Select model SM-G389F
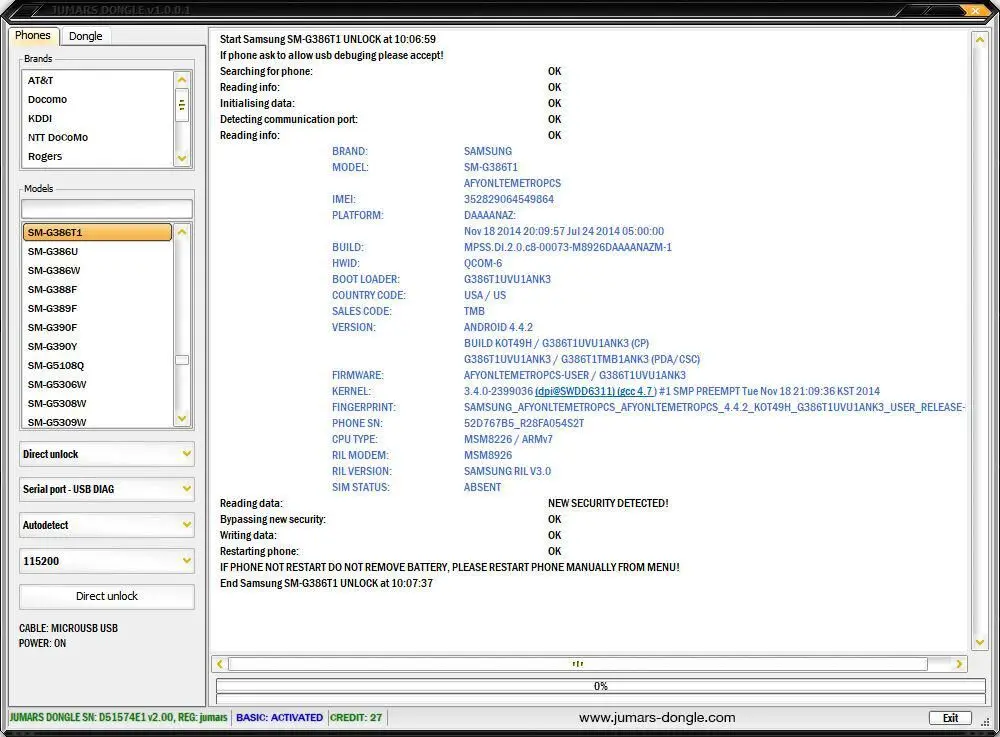The height and width of the screenshot is (737, 1000). (x=97, y=309)
